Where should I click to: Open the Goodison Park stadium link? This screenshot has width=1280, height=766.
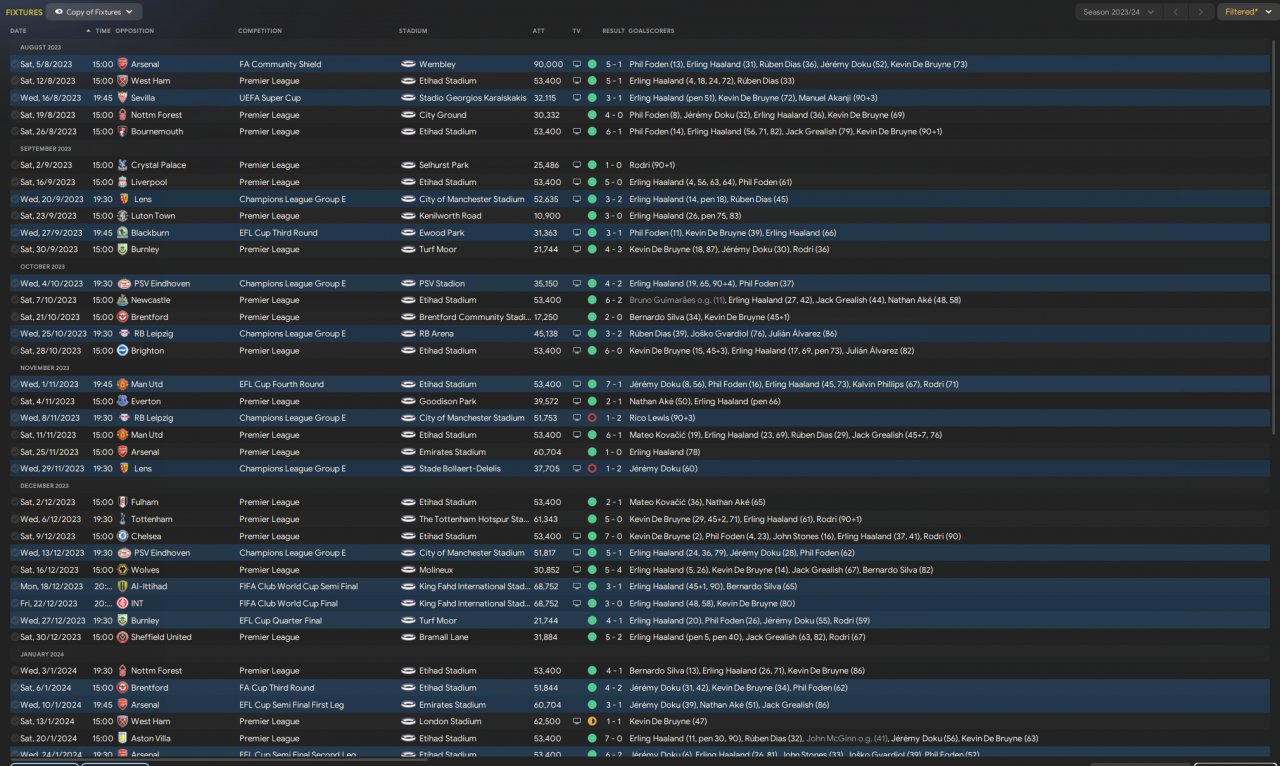pyautogui.click(x=447, y=401)
